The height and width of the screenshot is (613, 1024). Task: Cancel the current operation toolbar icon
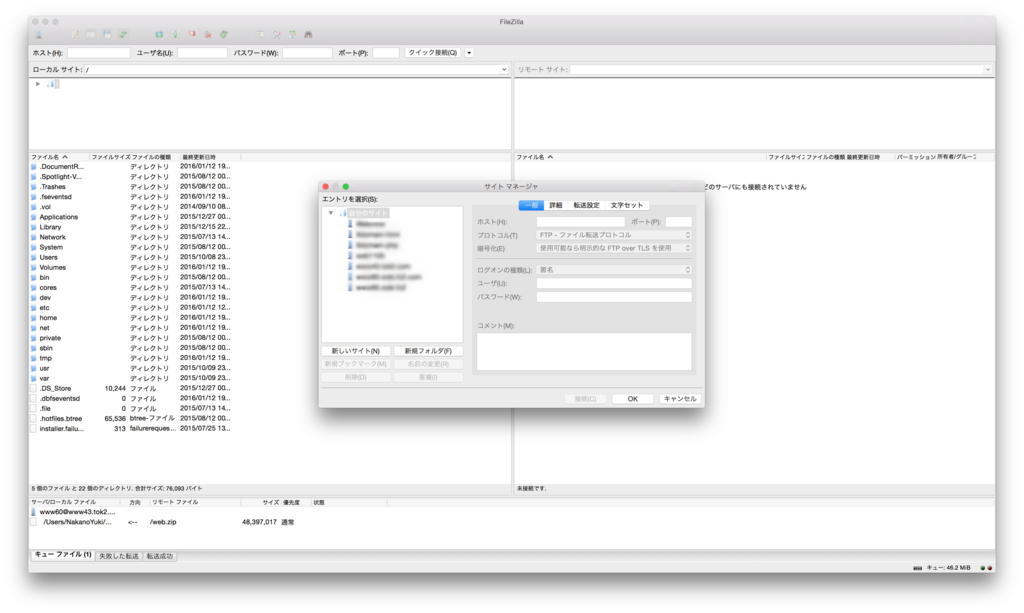point(192,35)
